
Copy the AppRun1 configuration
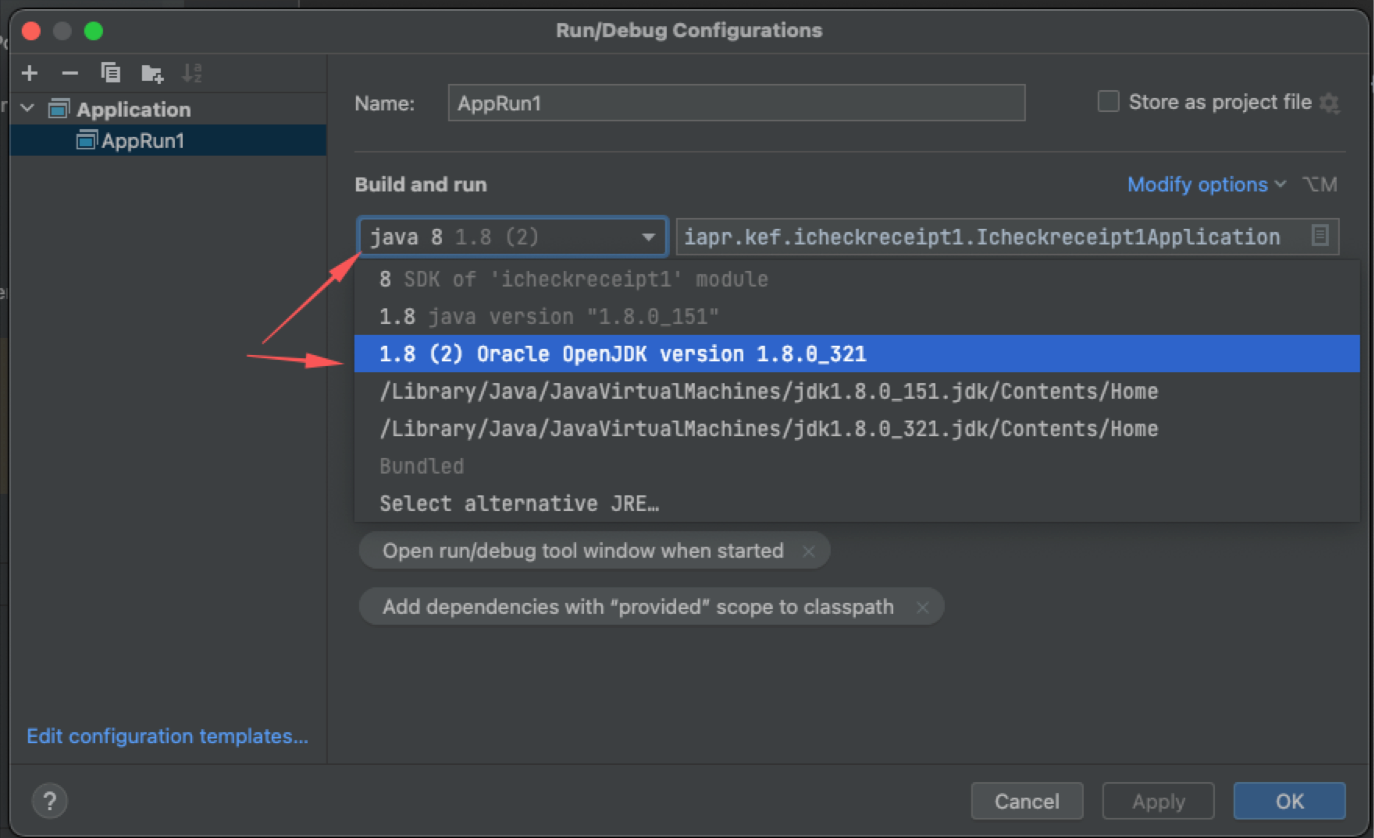tap(110, 72)
